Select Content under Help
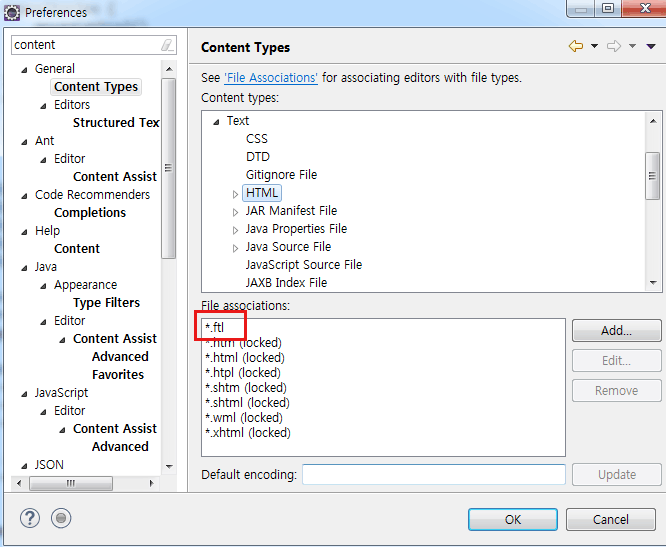This screenshot has width=666, height=547. point(77,249)
